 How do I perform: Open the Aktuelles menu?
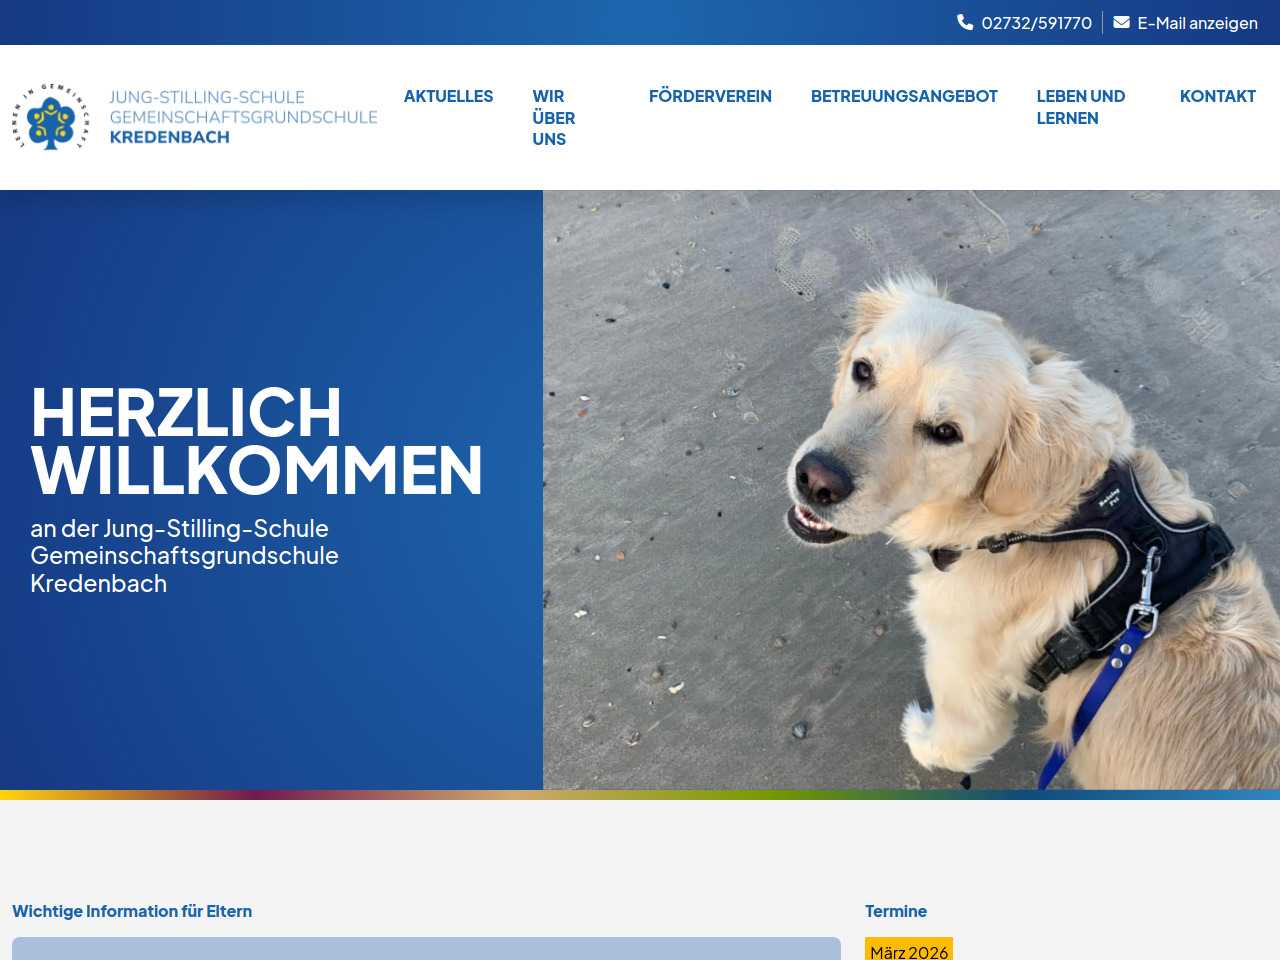point(448,96)
